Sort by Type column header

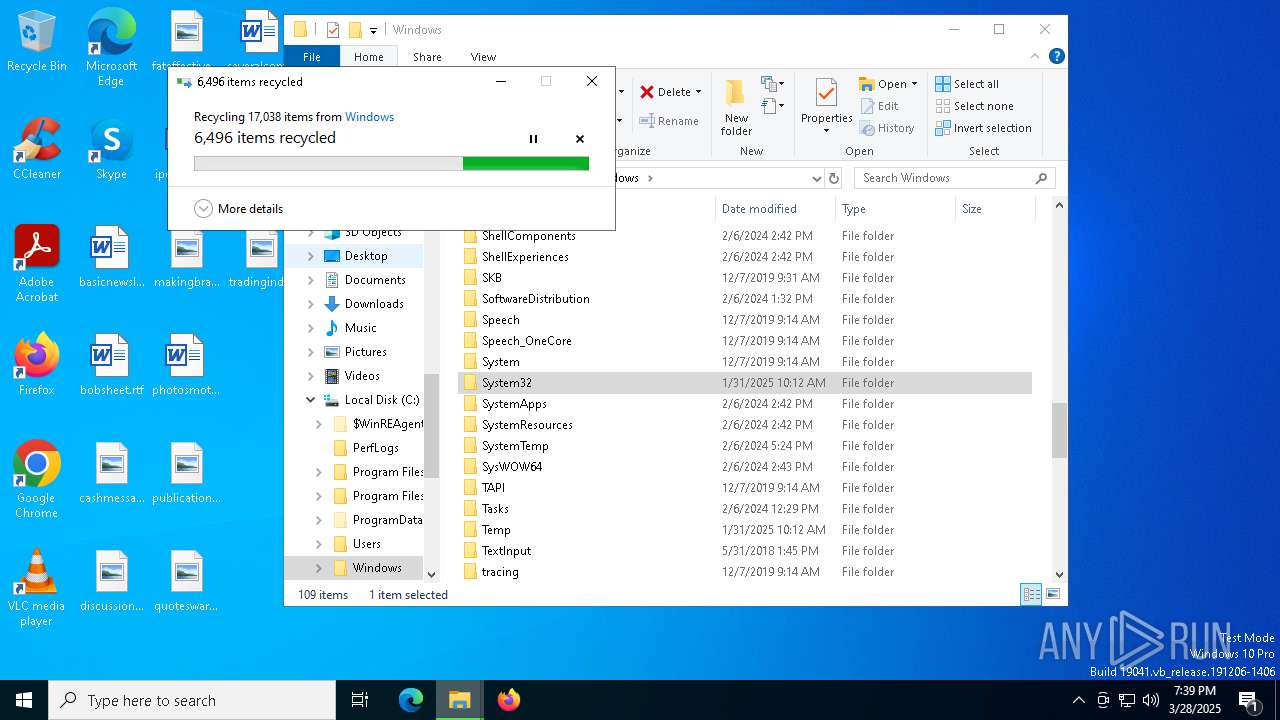(895, 209)
